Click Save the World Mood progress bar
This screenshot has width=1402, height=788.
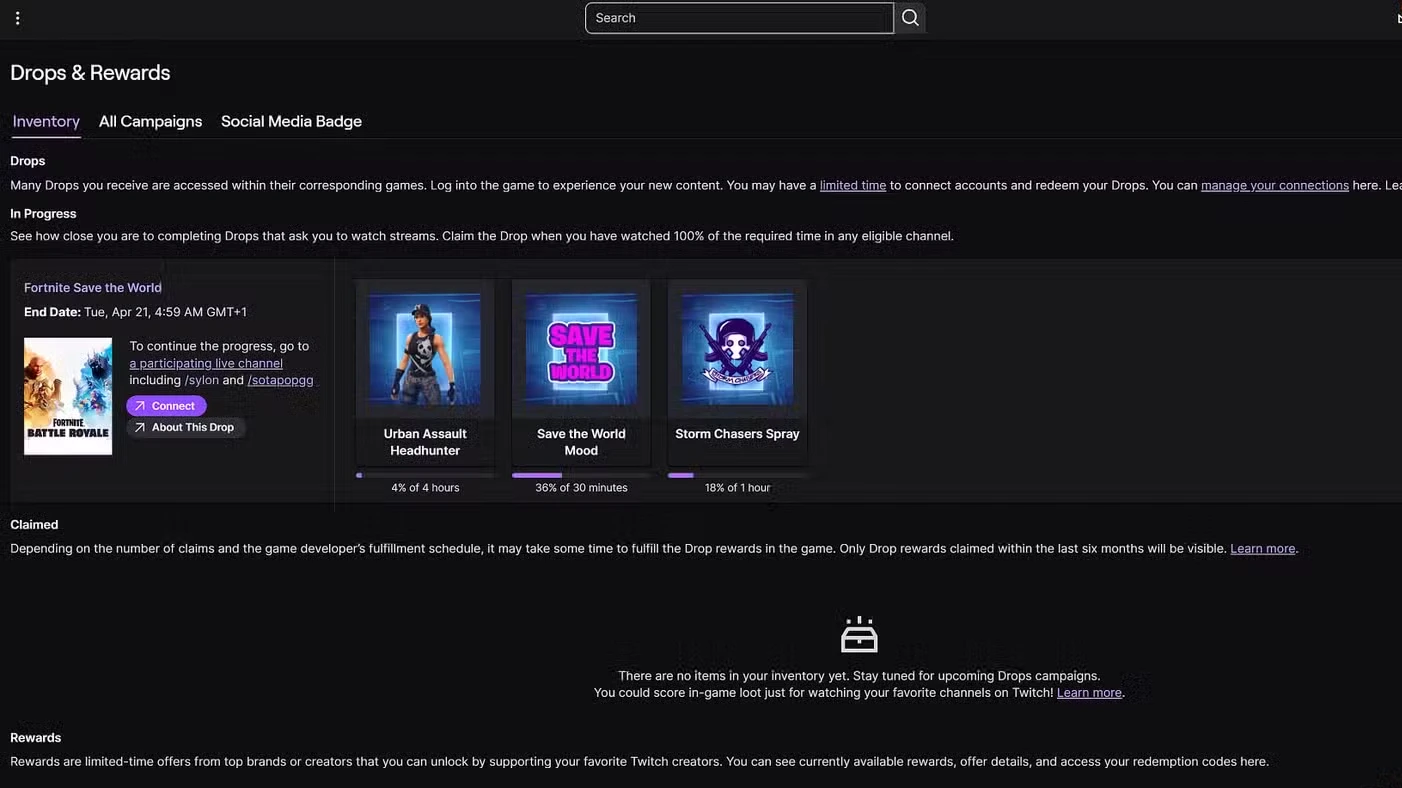[581, 475]
